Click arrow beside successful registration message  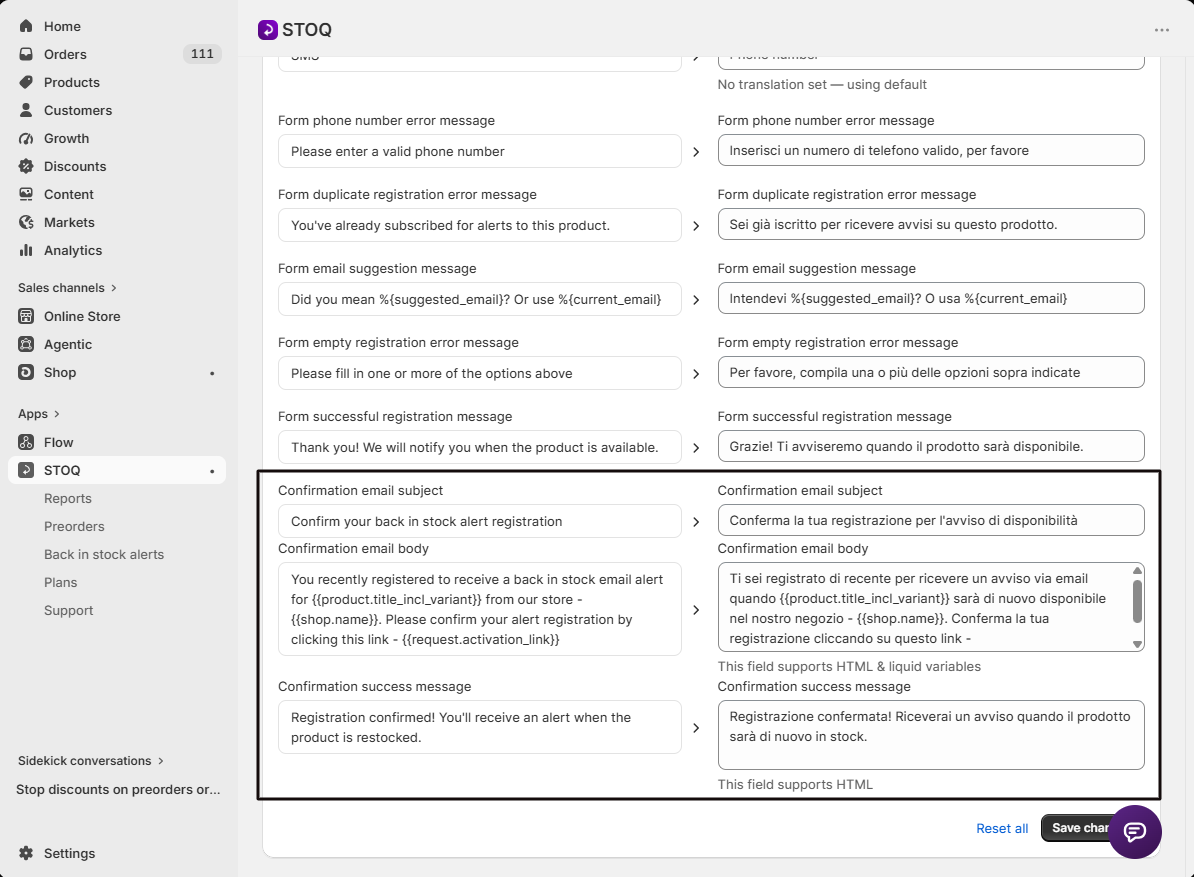coord(696,448)
